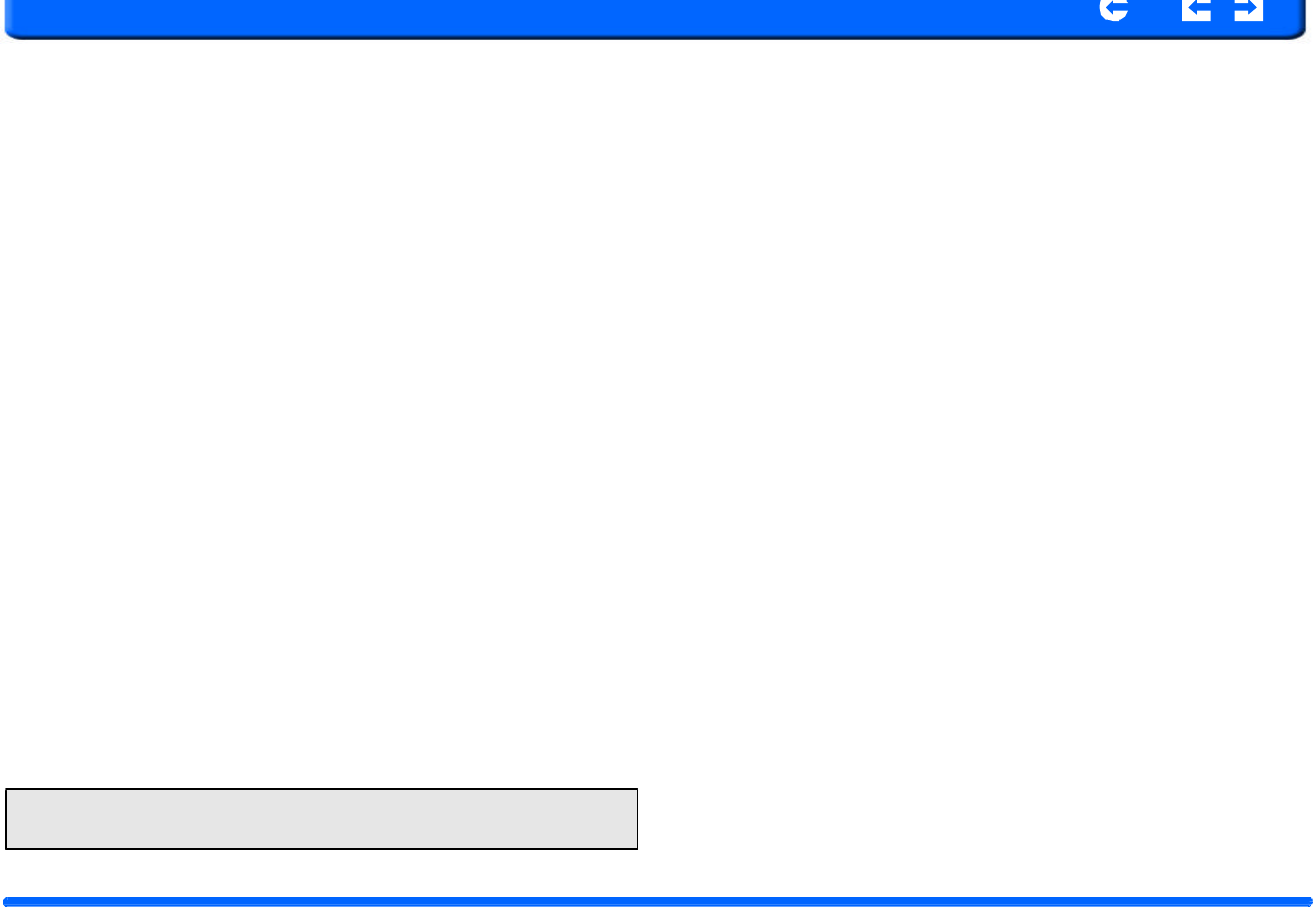Go to the previous page arrow

coord(1196,10)
